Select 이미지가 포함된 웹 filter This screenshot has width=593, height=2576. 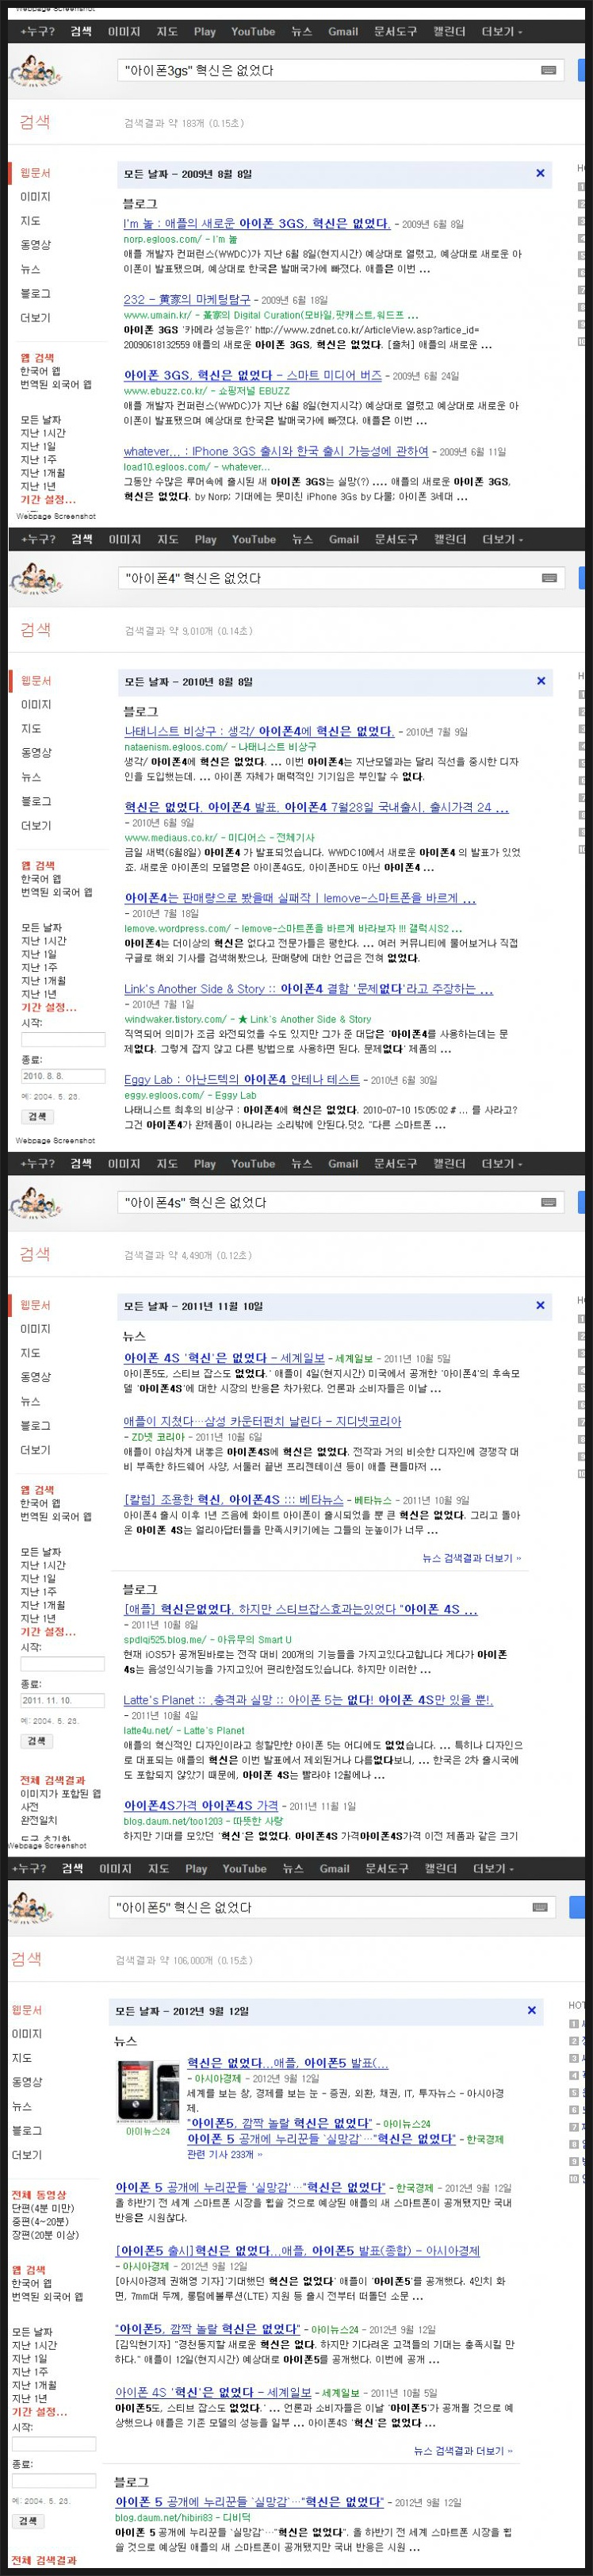point(60,1794)
